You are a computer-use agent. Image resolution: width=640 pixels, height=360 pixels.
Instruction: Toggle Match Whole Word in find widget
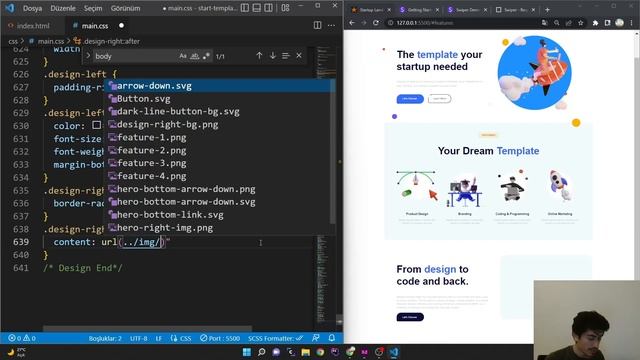[195, 56]
